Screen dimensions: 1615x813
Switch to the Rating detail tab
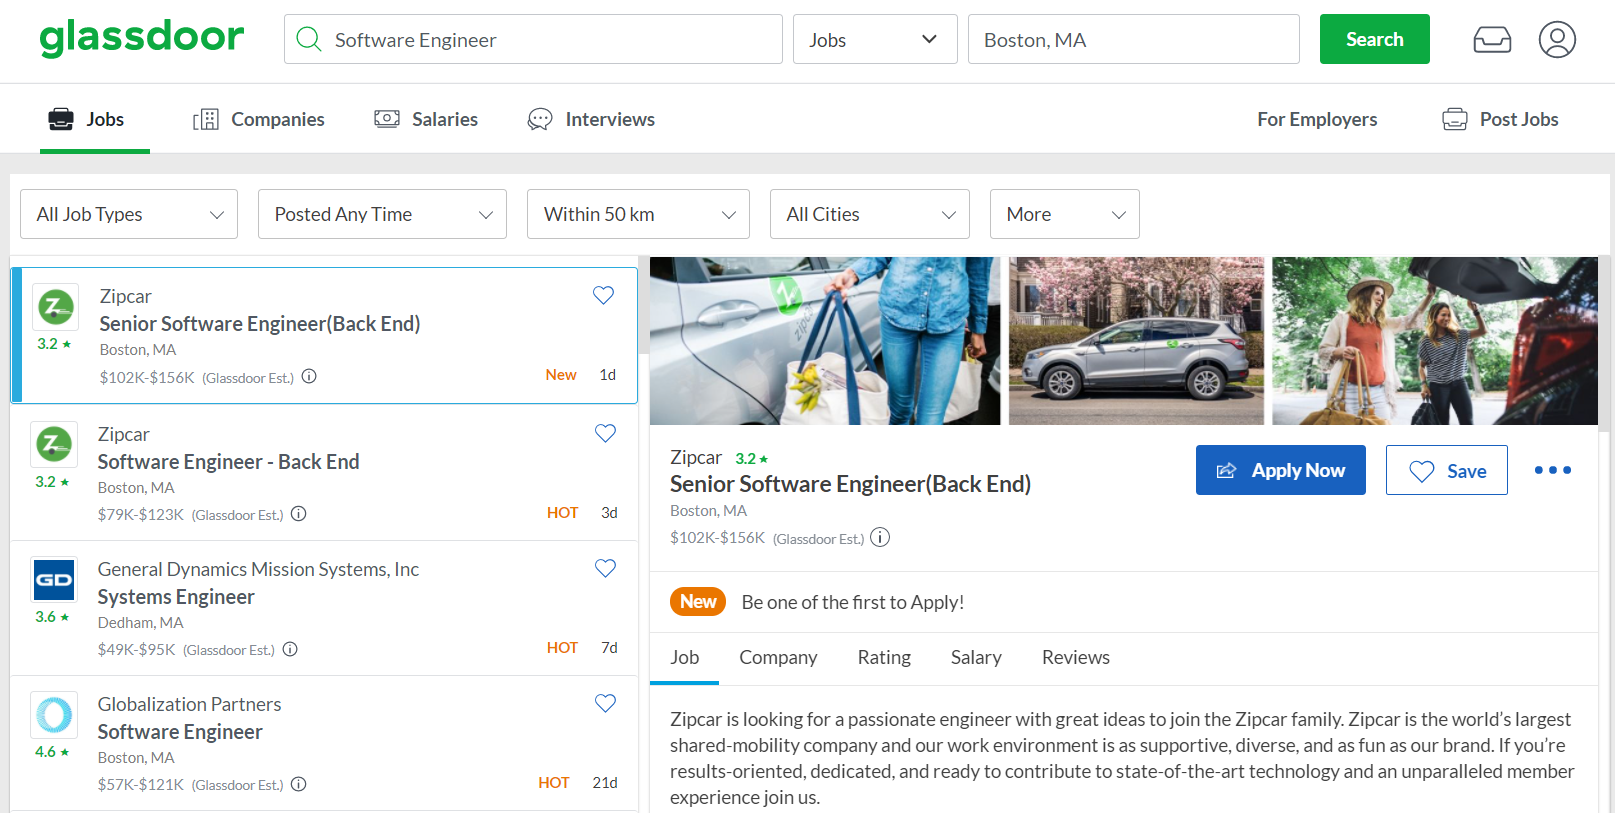click(x=884, y=657)
